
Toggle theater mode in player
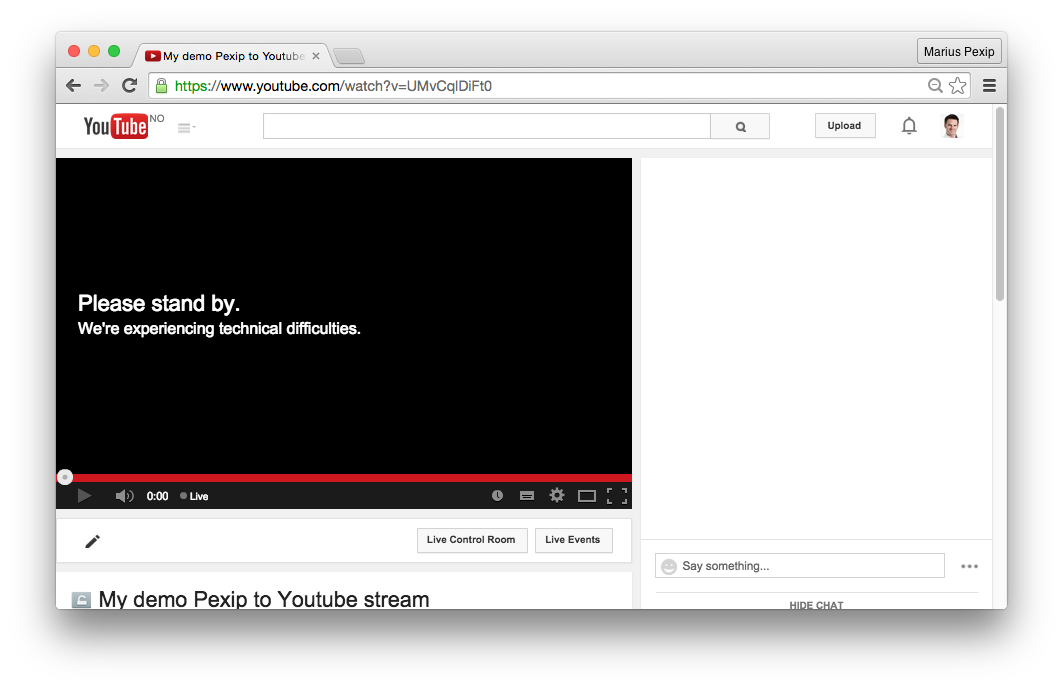(x=587, y=496)
